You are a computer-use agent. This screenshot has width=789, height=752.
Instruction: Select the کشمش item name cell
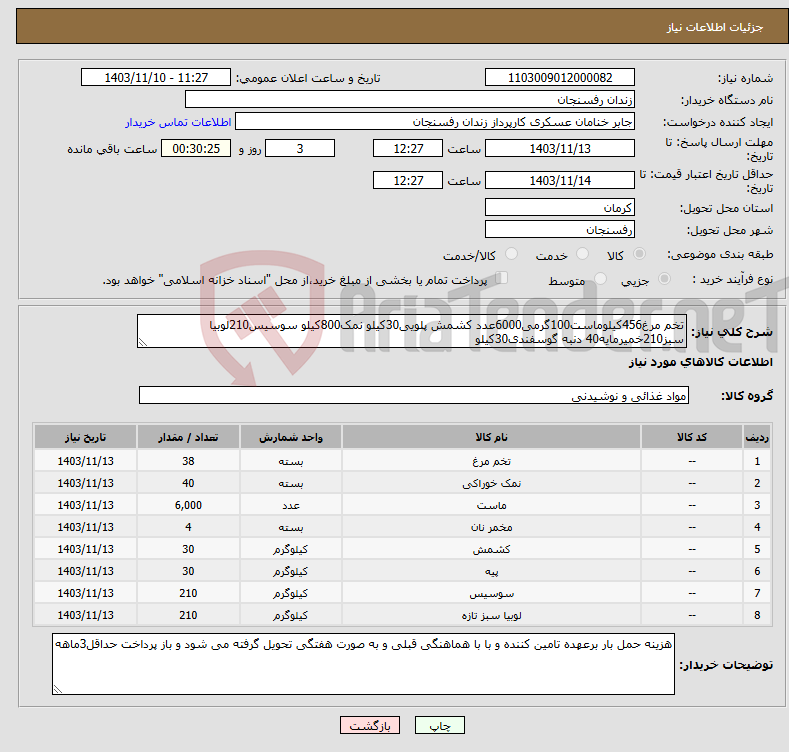[492, 549]
